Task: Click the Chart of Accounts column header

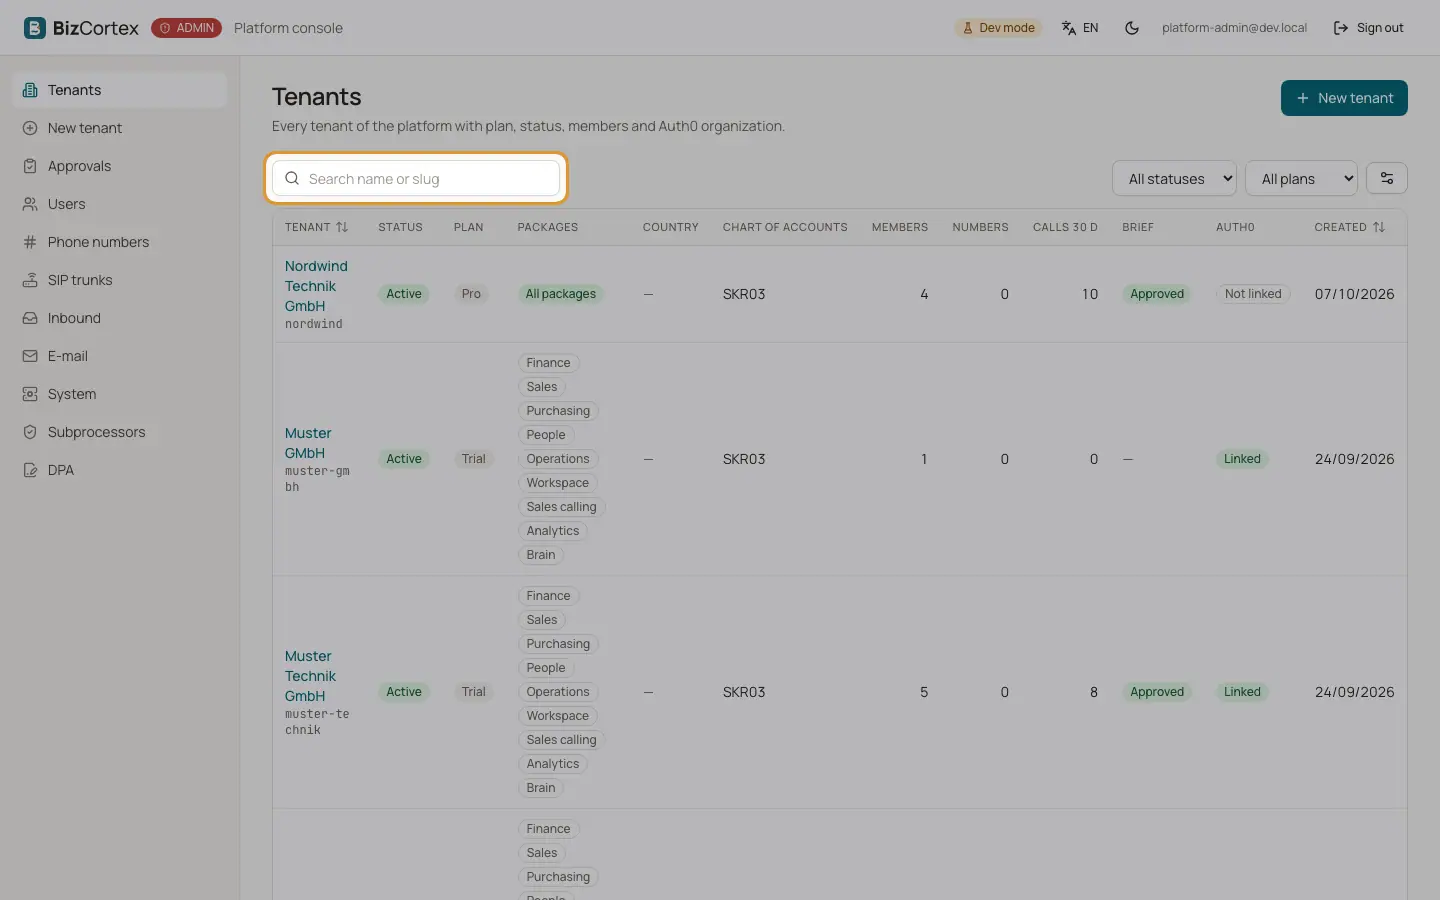Action: (x=785, y=227)
